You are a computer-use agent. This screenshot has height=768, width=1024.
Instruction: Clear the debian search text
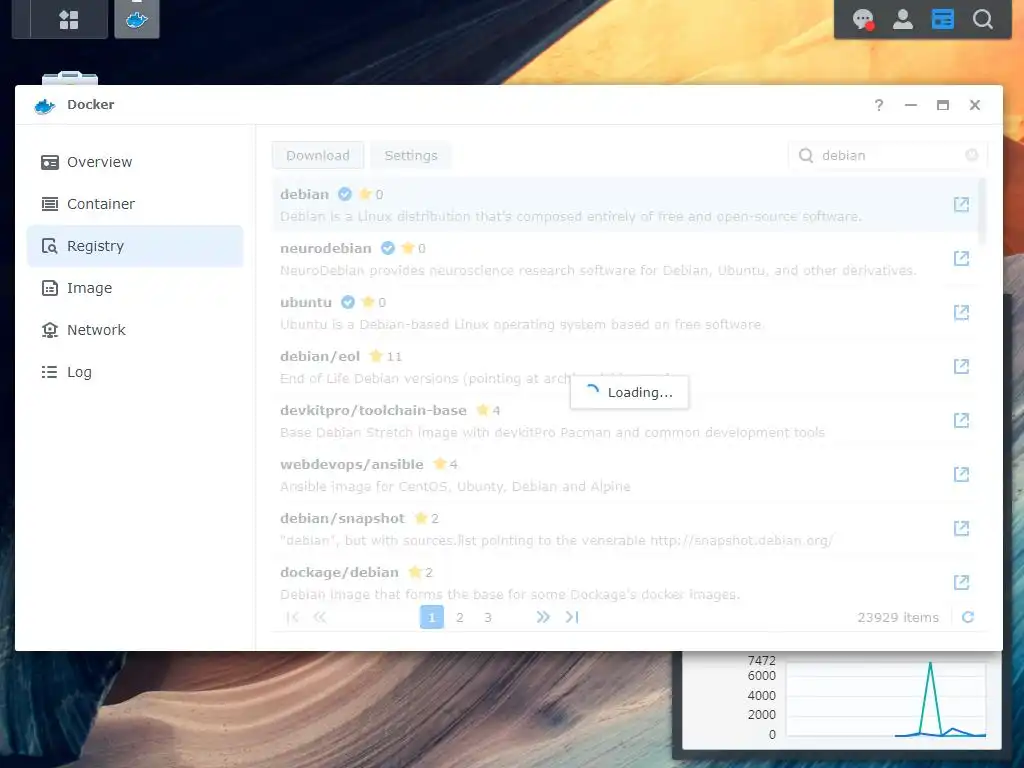point(972,155)
